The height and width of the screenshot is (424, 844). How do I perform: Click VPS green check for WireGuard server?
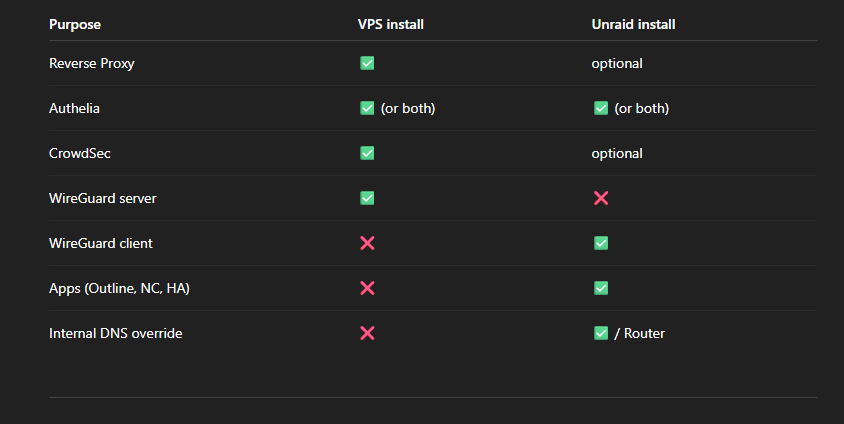[x=367, y=198]
